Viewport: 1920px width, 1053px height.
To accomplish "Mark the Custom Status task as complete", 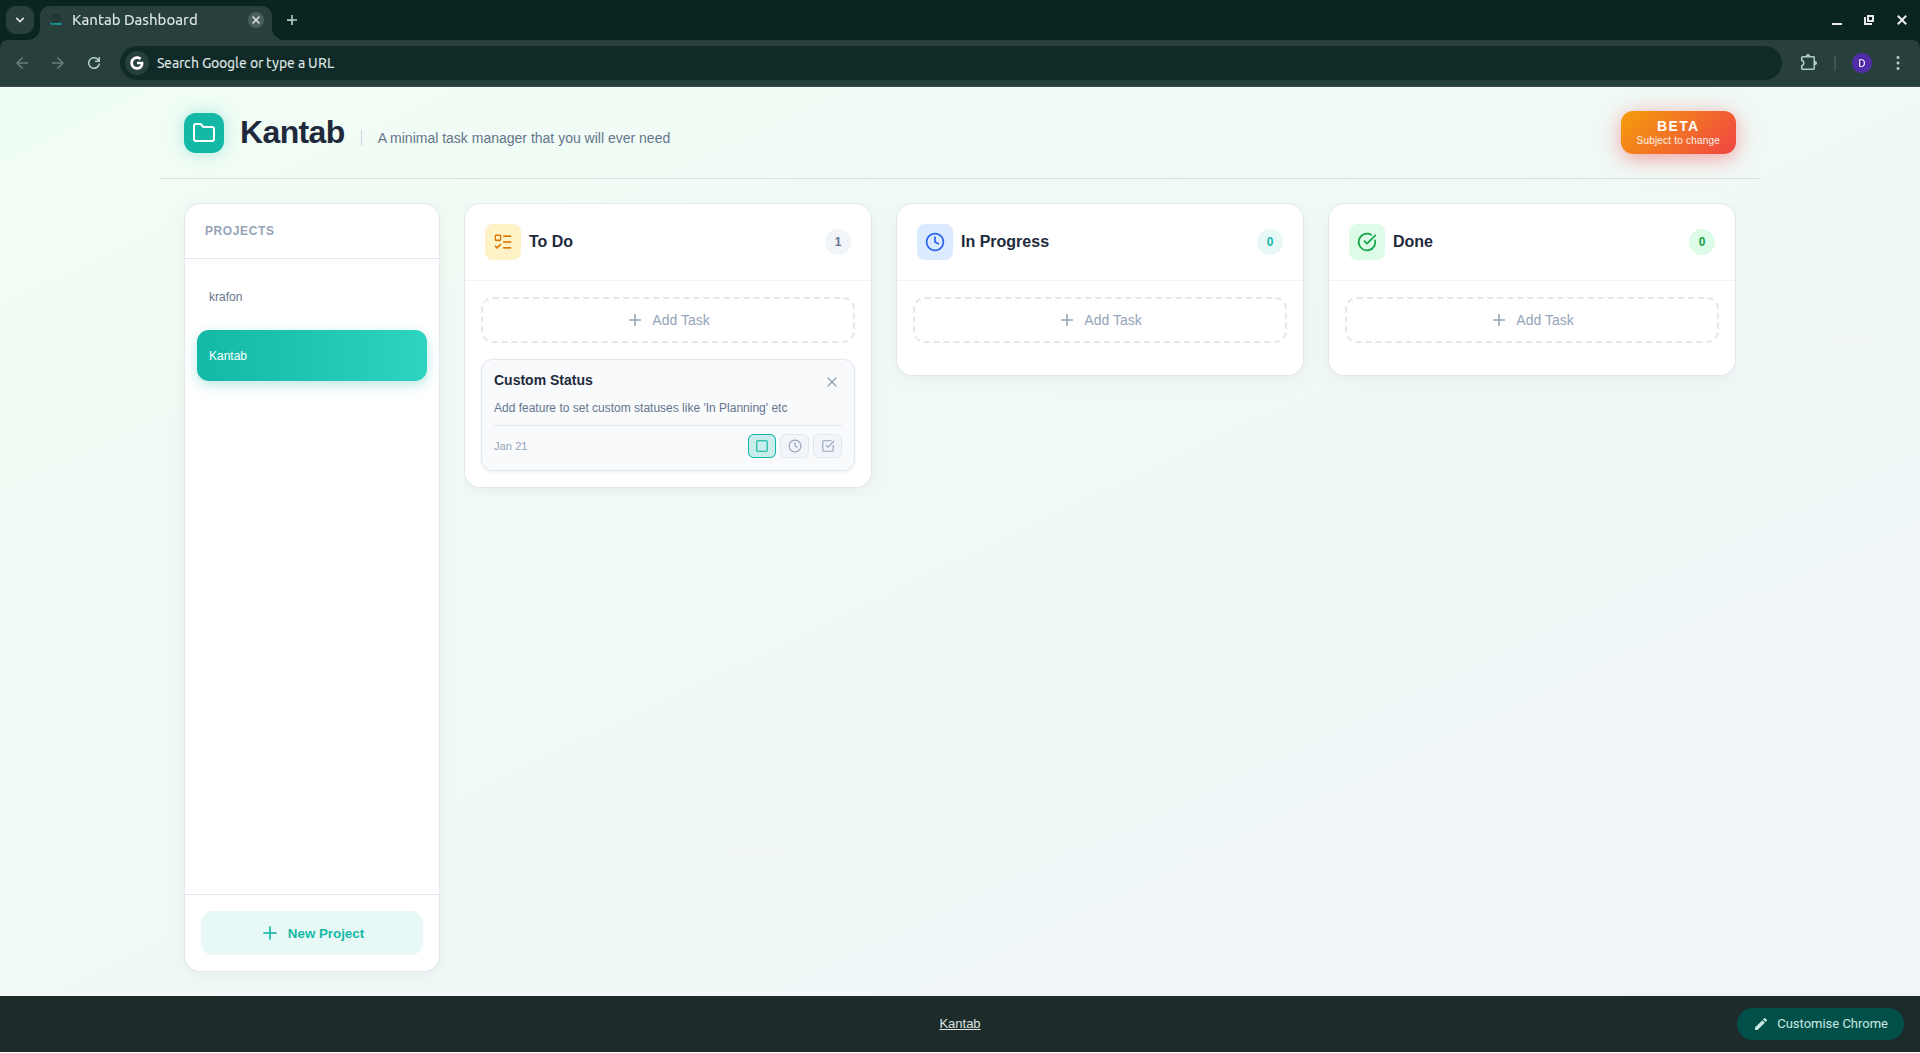I will pos(828,446).
